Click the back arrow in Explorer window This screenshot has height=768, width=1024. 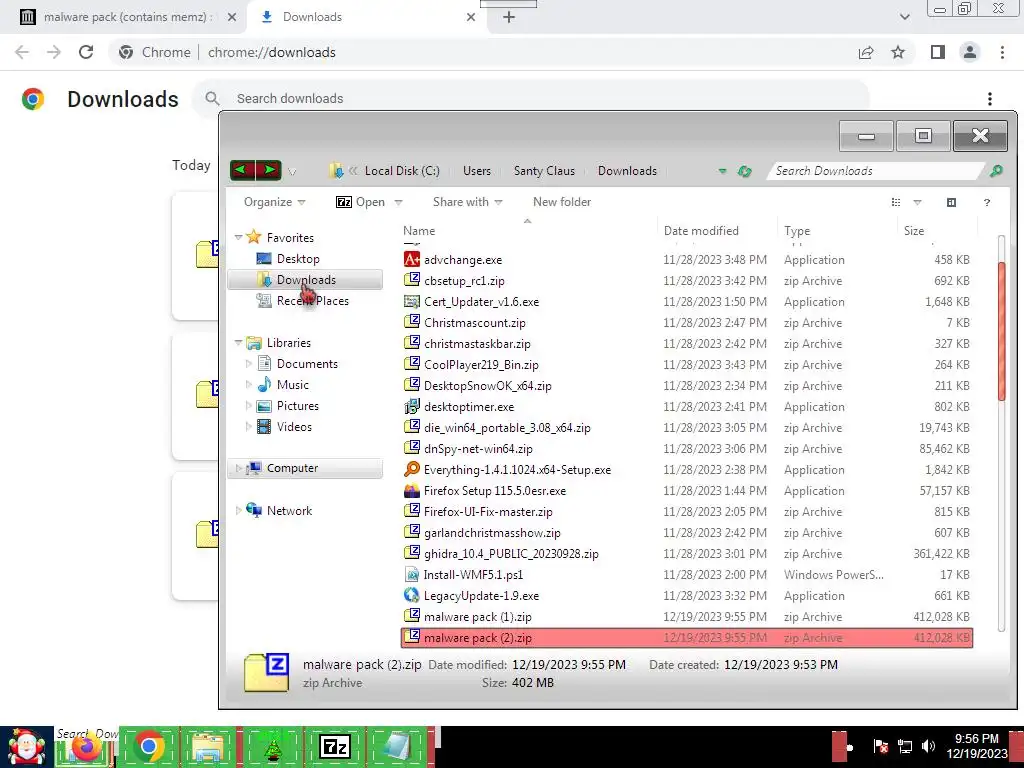[242, 170]
